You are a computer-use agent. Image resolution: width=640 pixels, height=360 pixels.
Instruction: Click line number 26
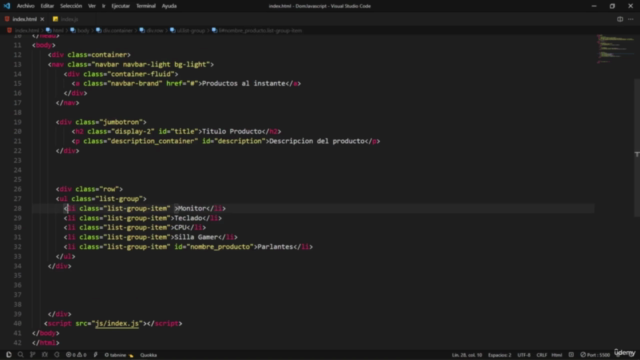tap(17, 189)
